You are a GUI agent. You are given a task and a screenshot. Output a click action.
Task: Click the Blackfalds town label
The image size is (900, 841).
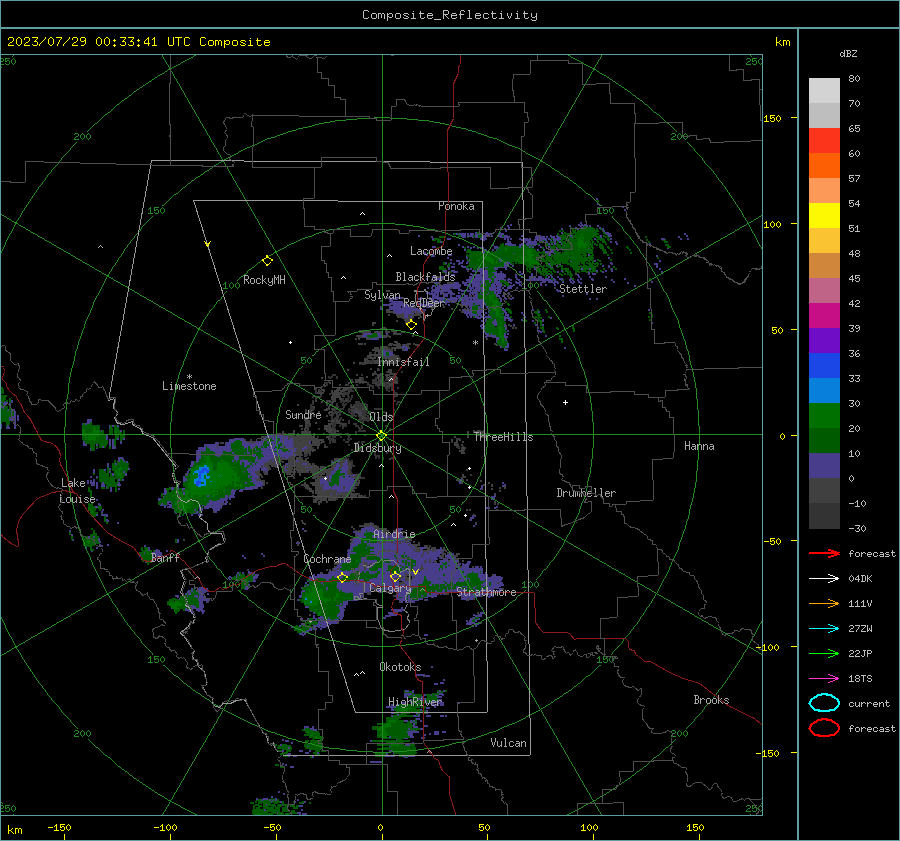pyautogui.click(x=425, y=277)
